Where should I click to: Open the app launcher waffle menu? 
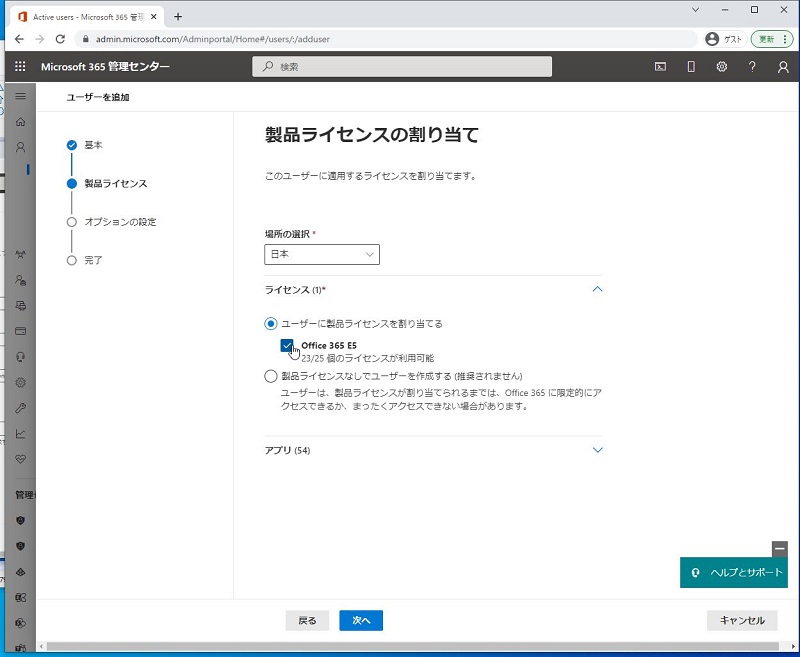(20, 66)
